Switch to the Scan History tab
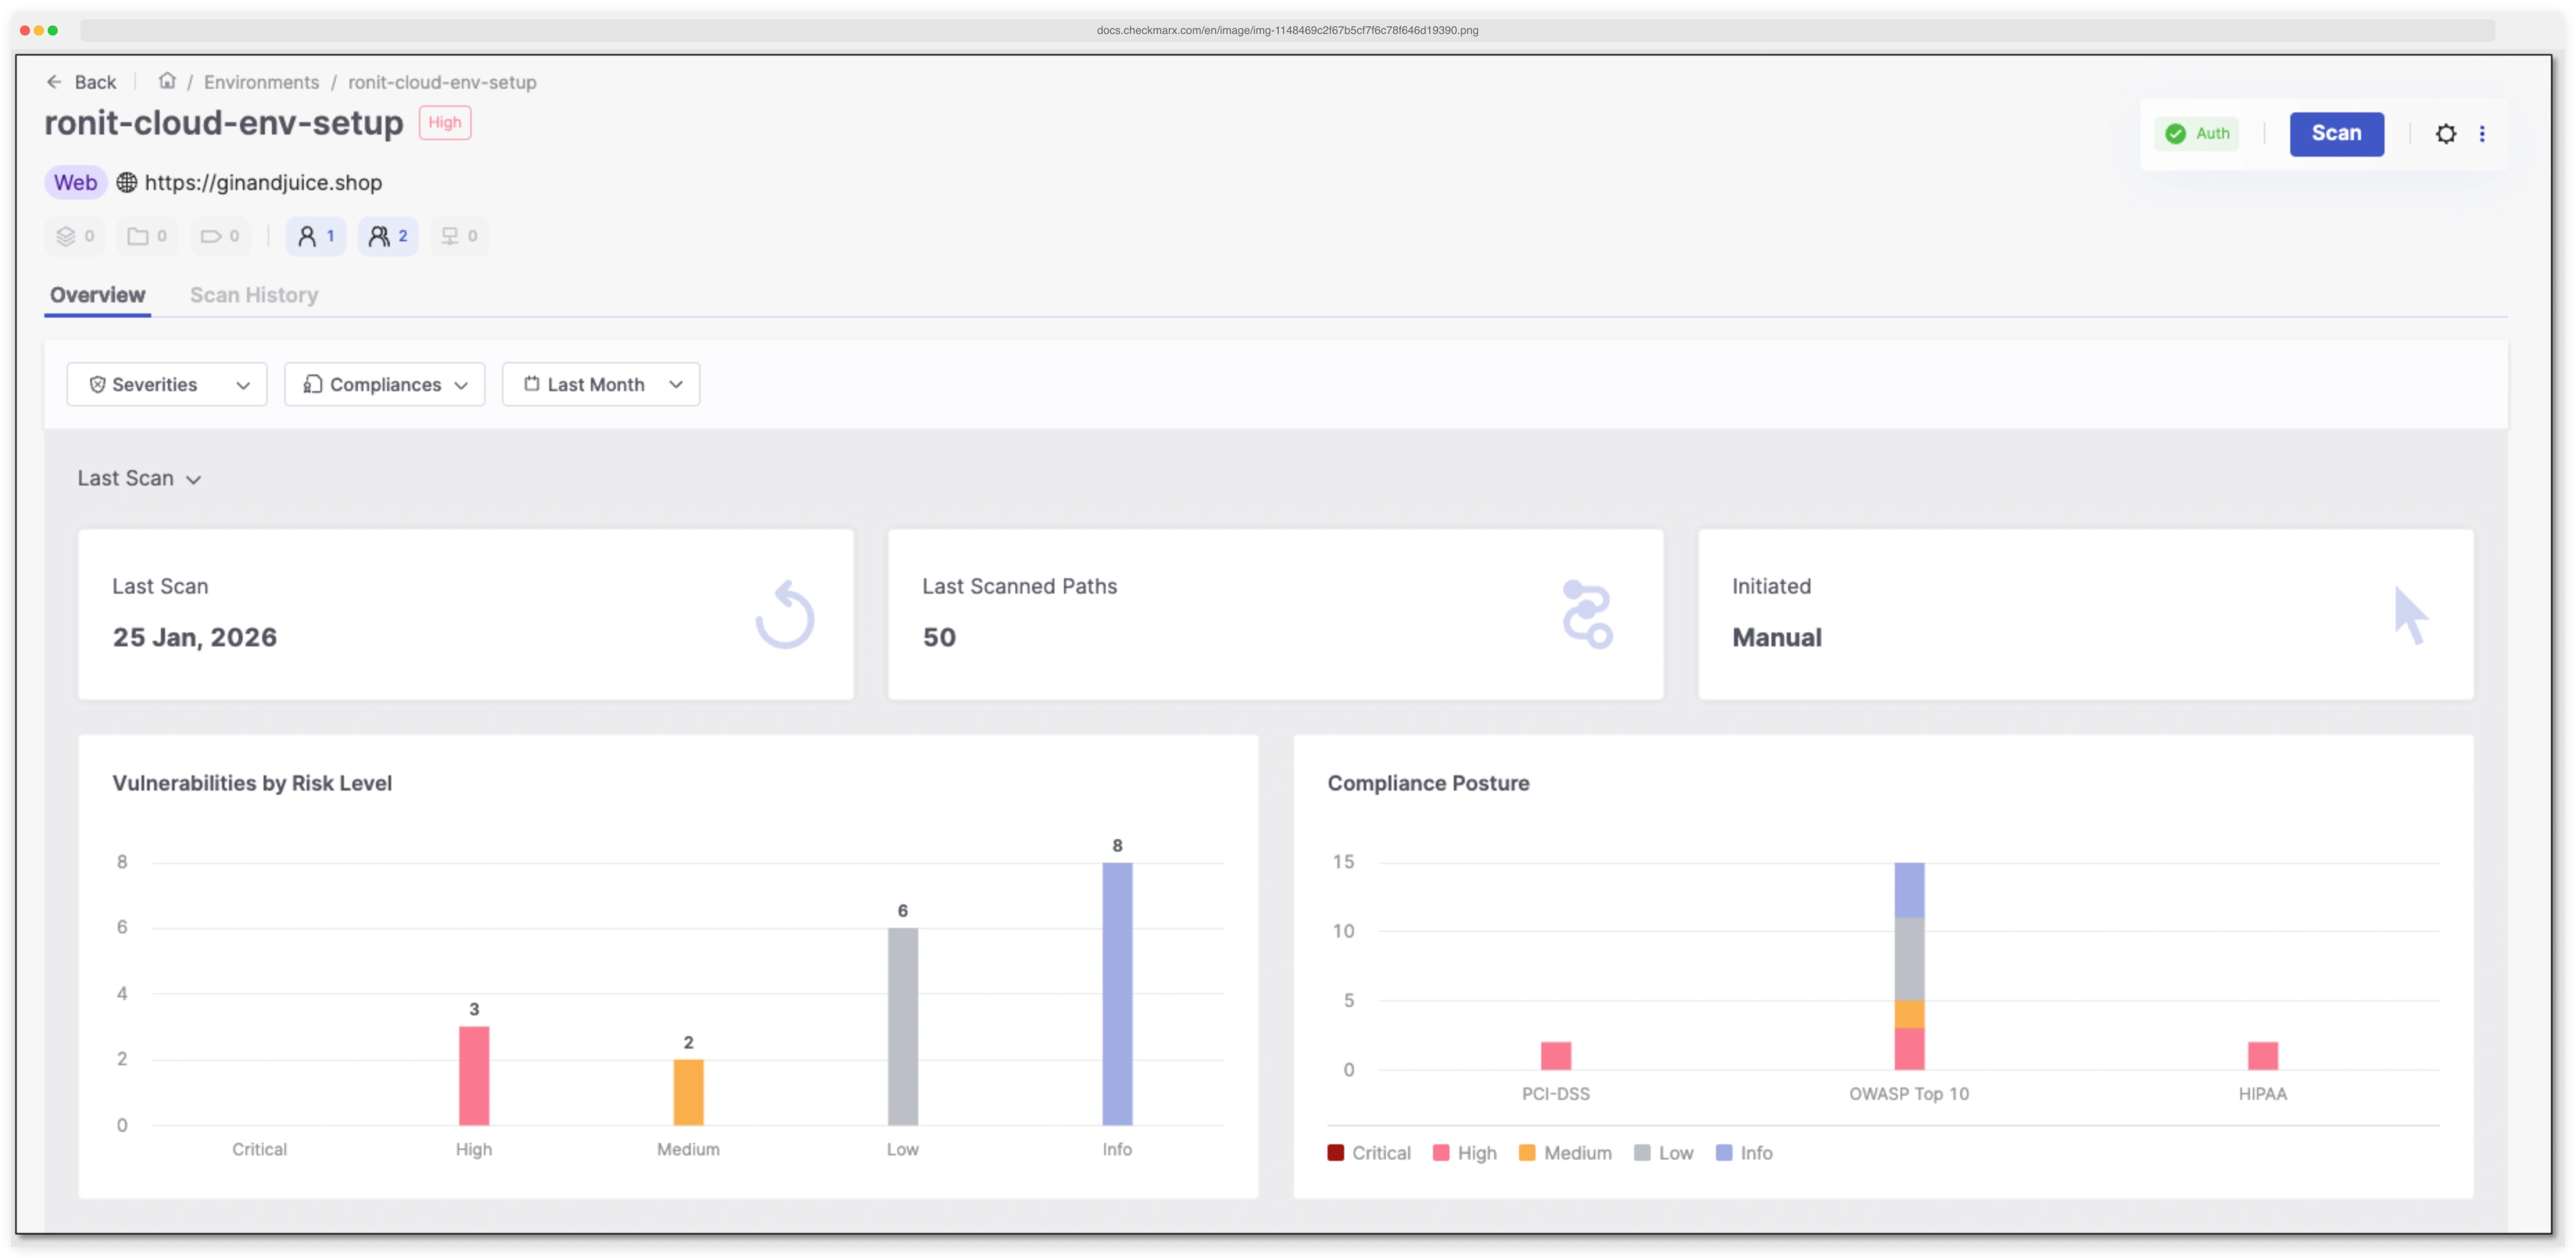 [x=254, y=294]
